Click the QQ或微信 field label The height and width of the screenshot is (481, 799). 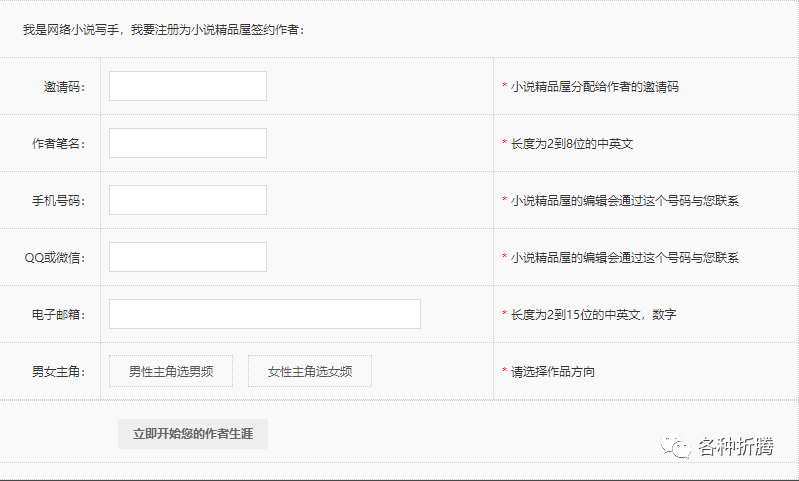pyautogui.click(x=55, y=258)
